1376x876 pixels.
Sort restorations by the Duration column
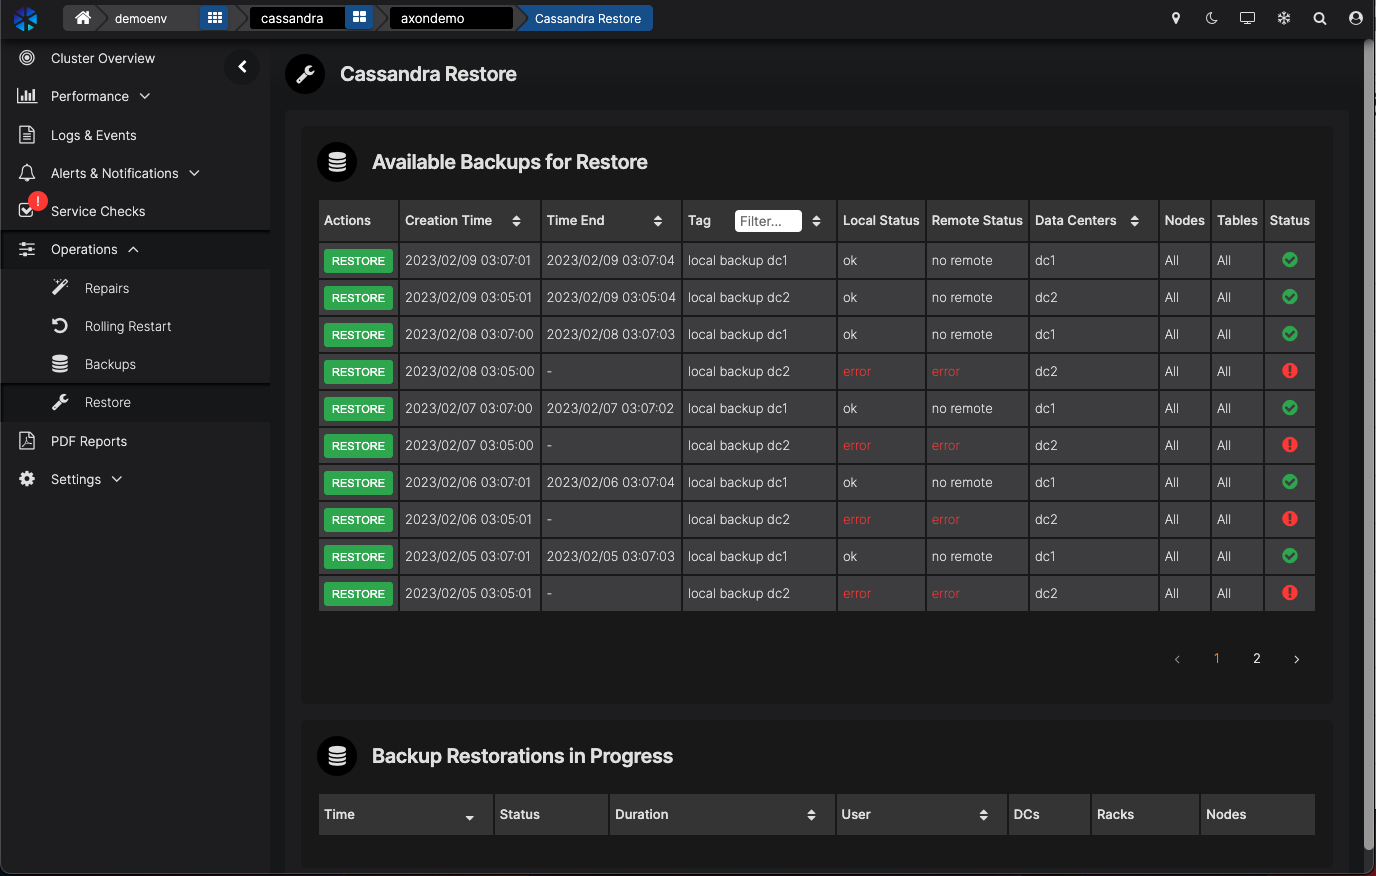pos(811,815)
